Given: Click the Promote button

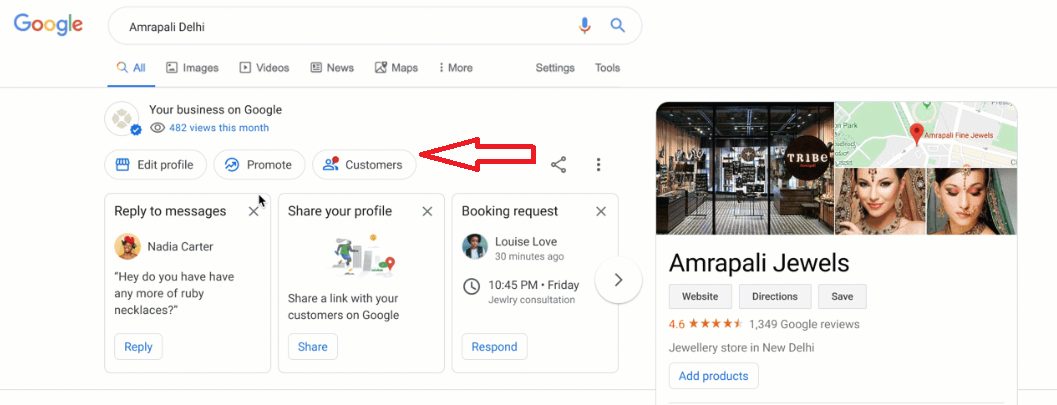Looking at the screenshot, I should click(260, 164).
